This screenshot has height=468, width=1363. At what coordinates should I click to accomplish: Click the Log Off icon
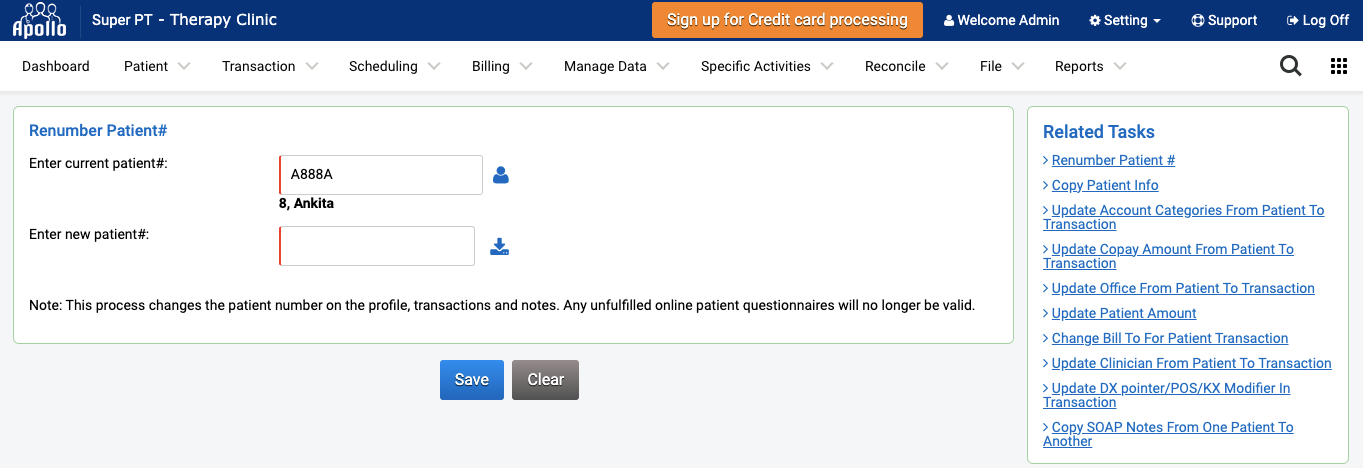(x=1292, y=20)
